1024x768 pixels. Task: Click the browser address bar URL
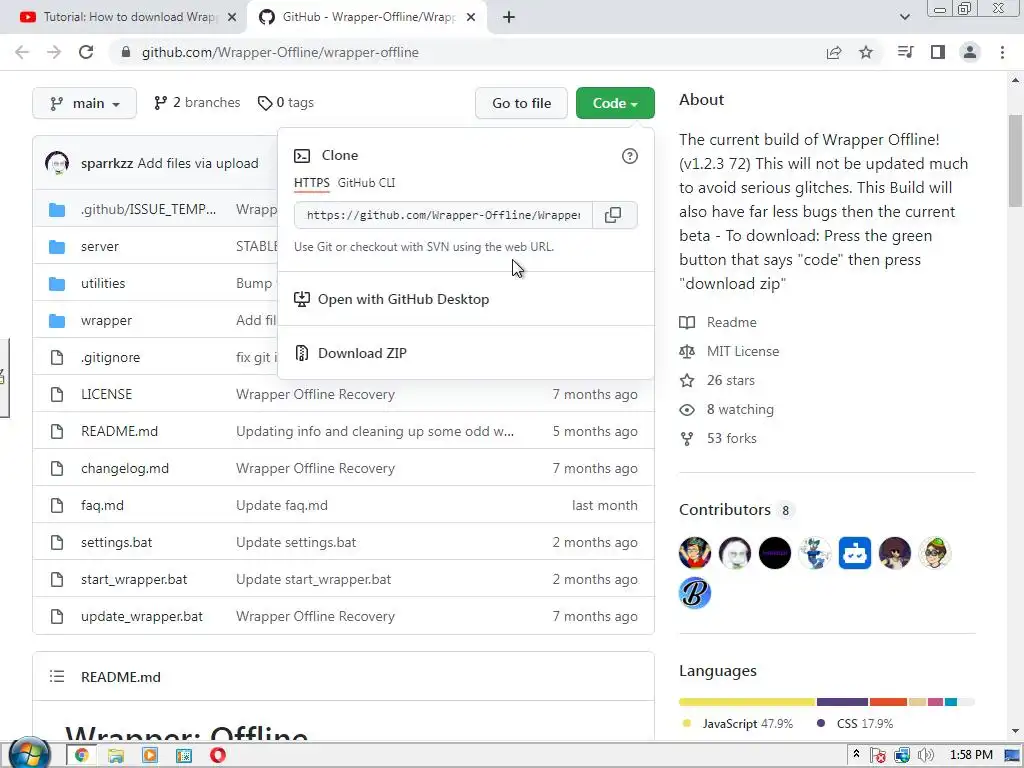(x=280, y=52)
